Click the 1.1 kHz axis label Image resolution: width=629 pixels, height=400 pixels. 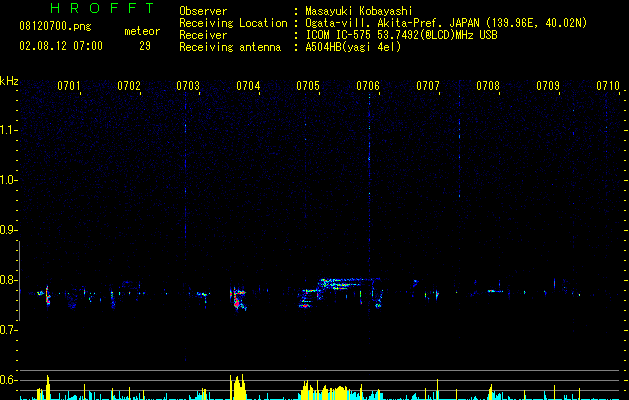9,130
